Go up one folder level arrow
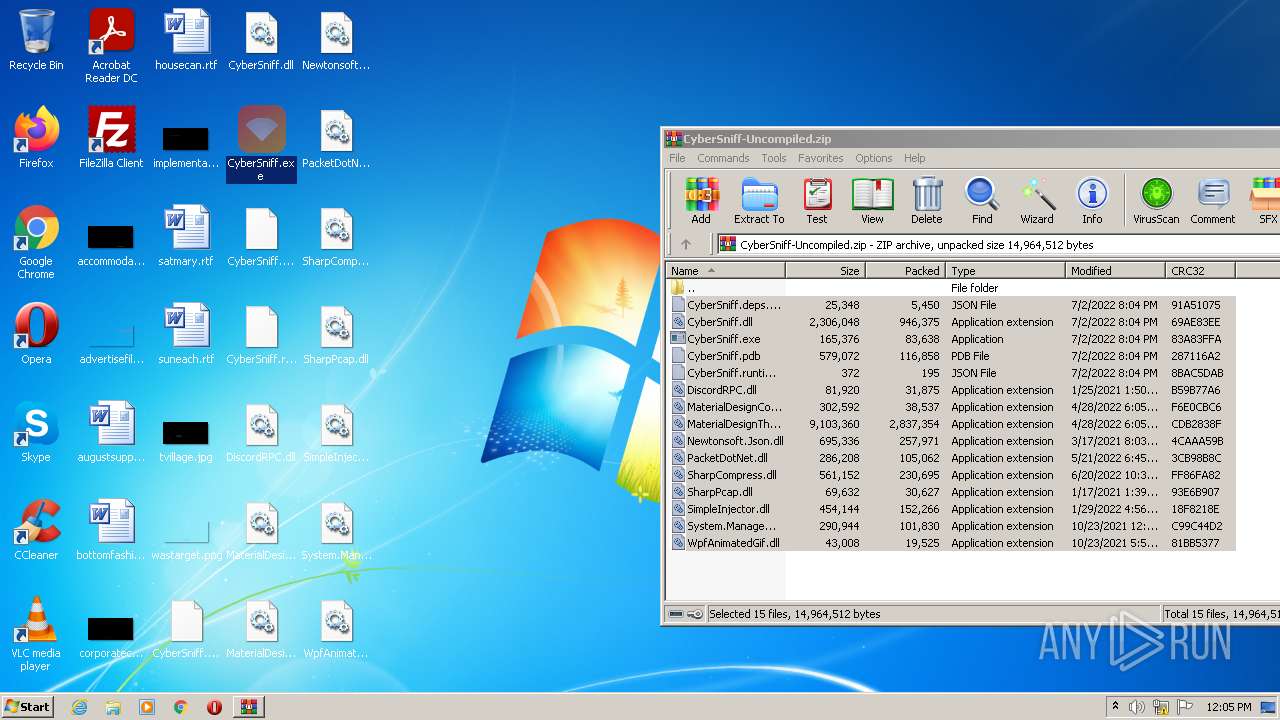Image resolution: width=1280 pixels, height=720 pixels. pyautogui.click(x=686, y=244)
